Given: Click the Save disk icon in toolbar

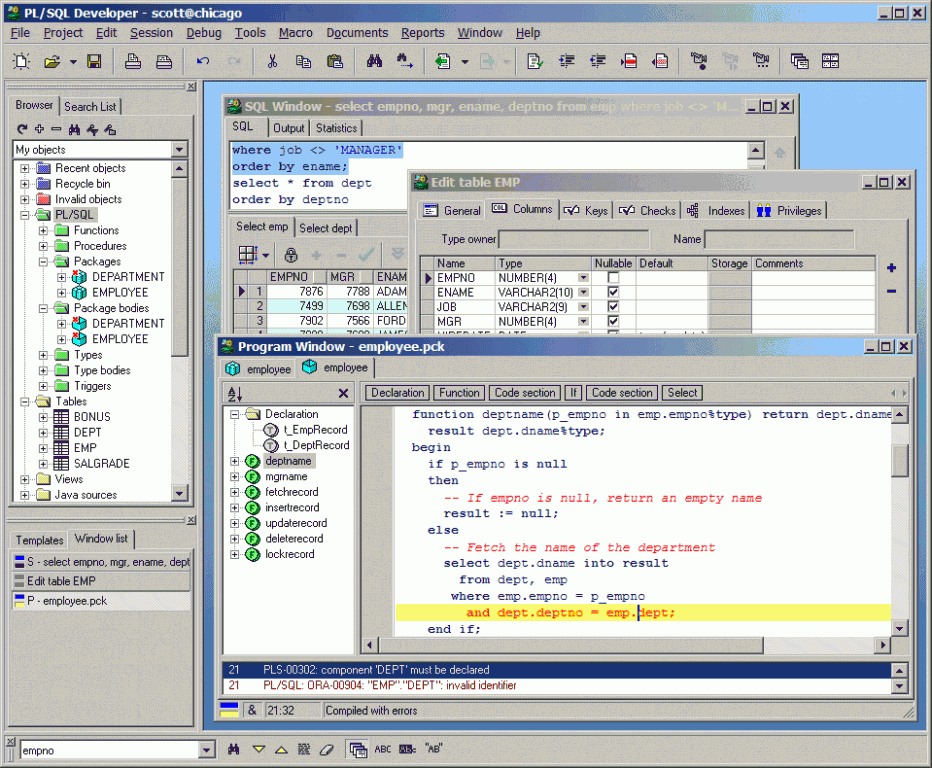Looking at the screenshot, I should pyautogui.click(x=94, y=61).
